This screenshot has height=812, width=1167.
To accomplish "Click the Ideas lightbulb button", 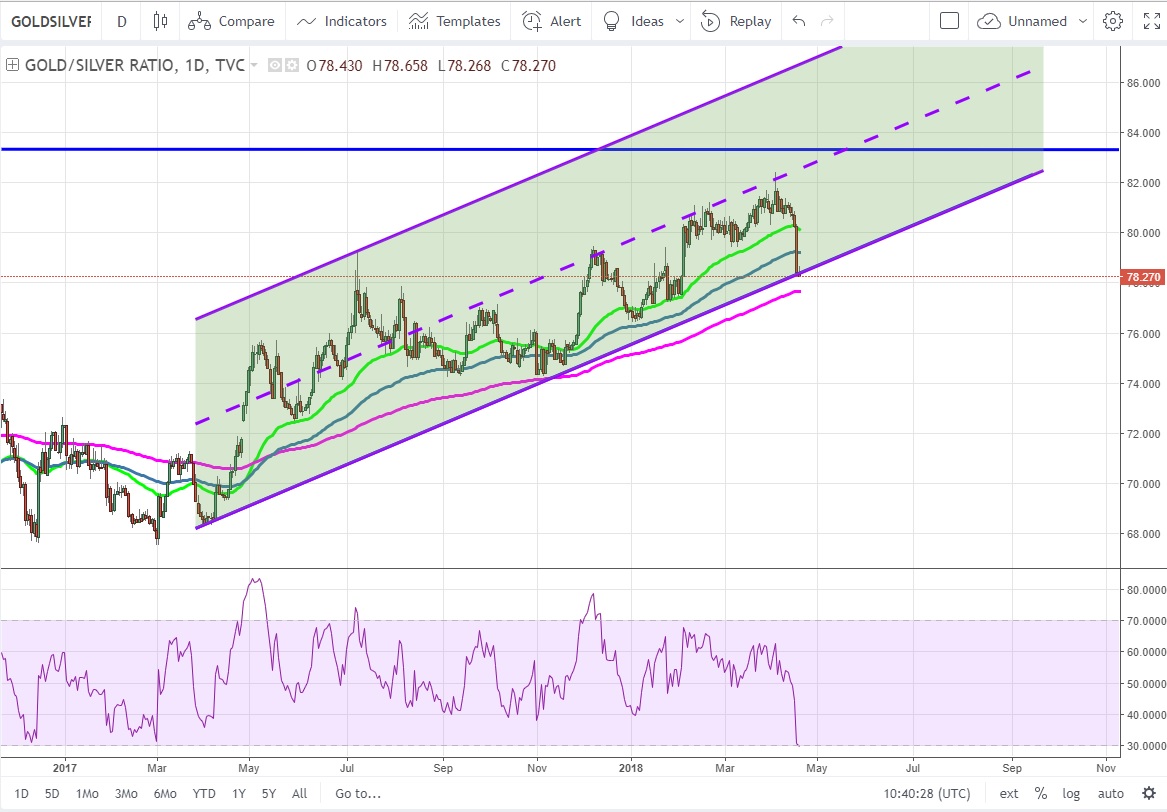I will pyautogui.click(x=633, y=22).
